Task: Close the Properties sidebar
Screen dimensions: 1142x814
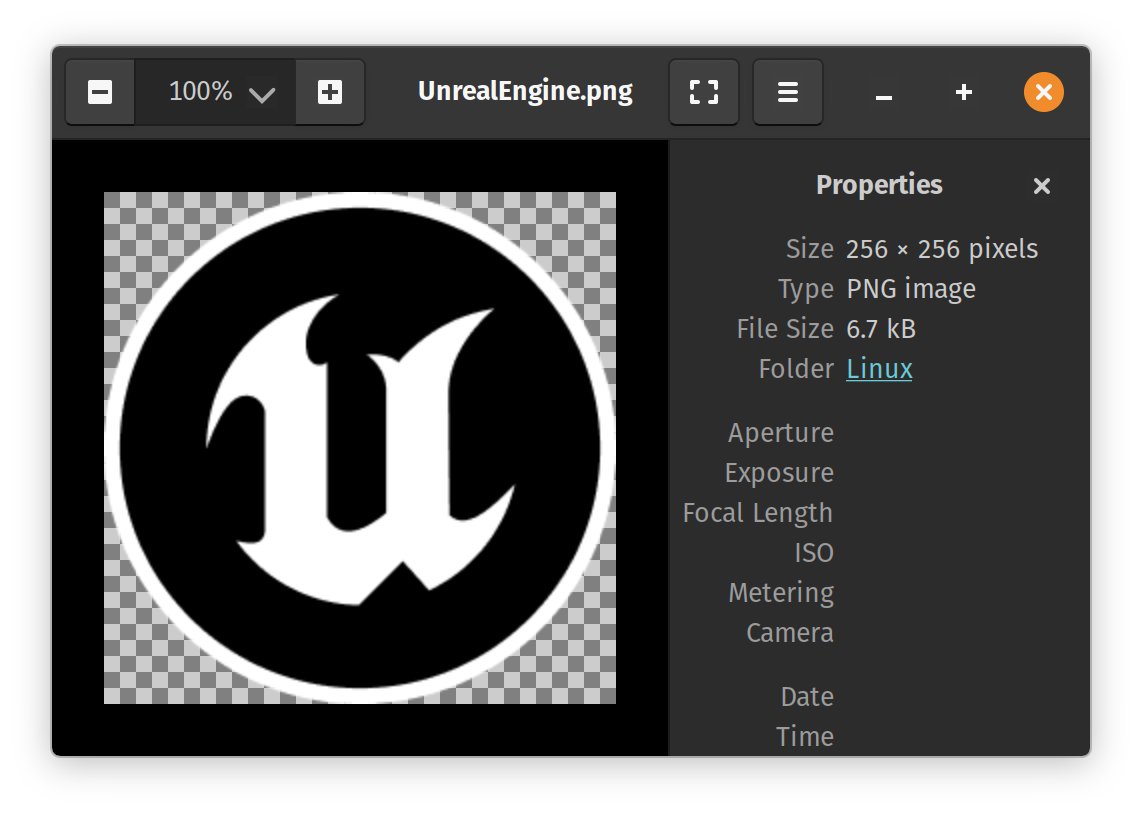Action: (1041, 186)
